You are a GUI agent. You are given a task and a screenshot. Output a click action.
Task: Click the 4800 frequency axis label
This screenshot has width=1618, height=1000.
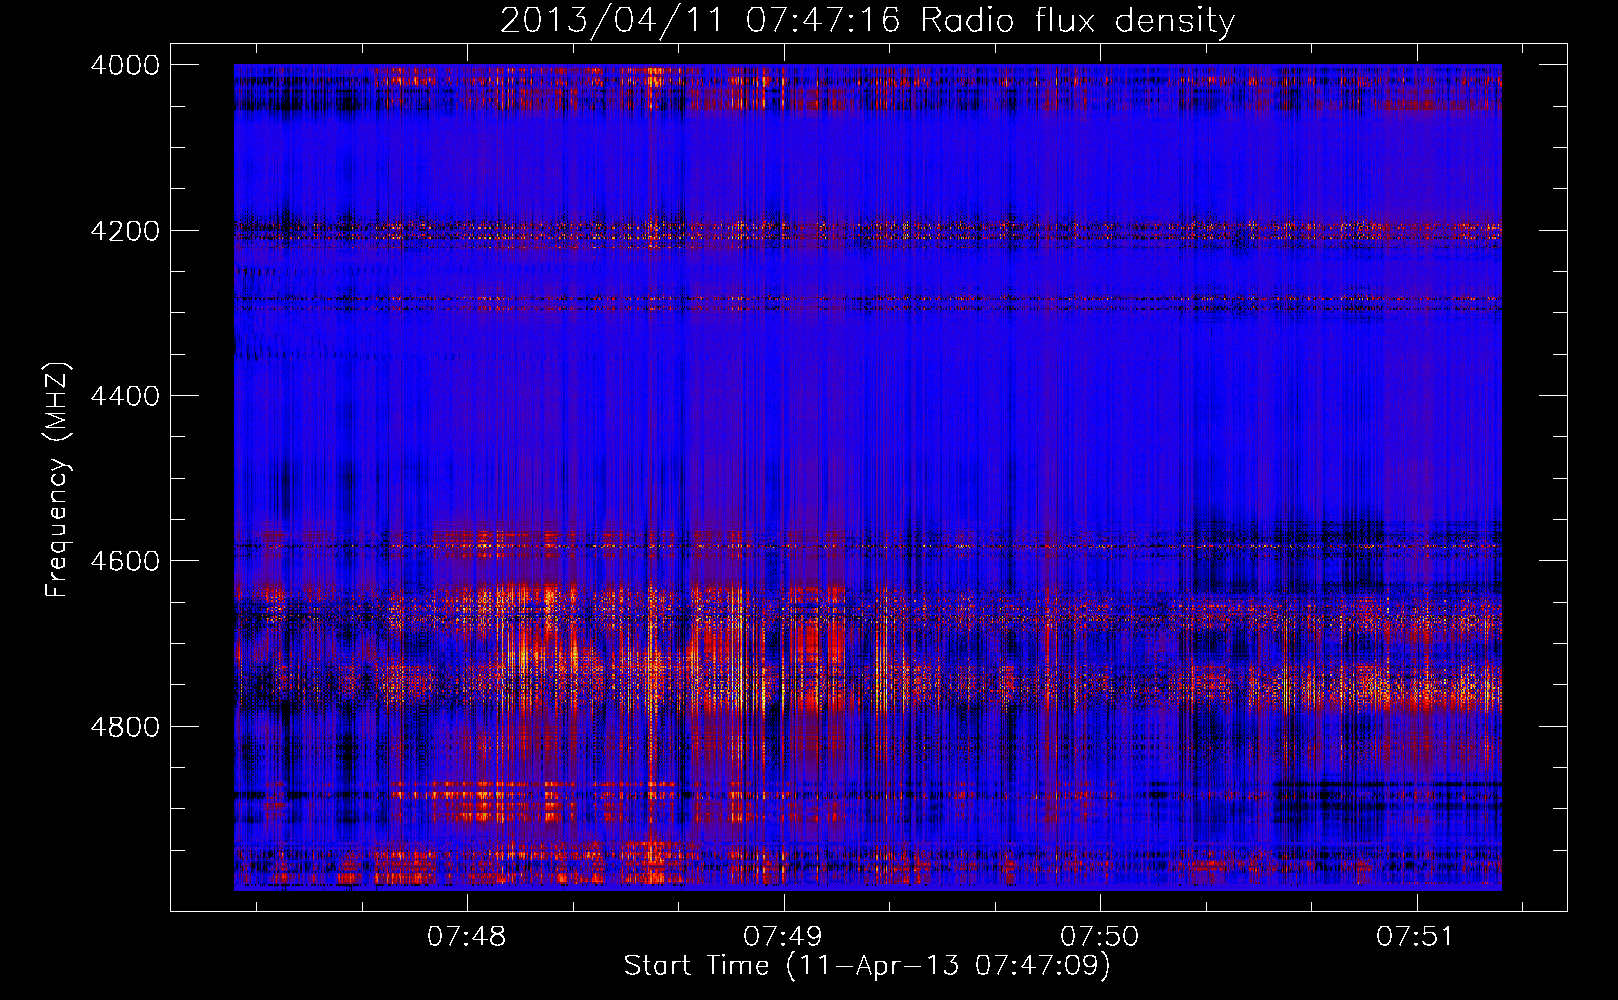(x=125, y=727)
